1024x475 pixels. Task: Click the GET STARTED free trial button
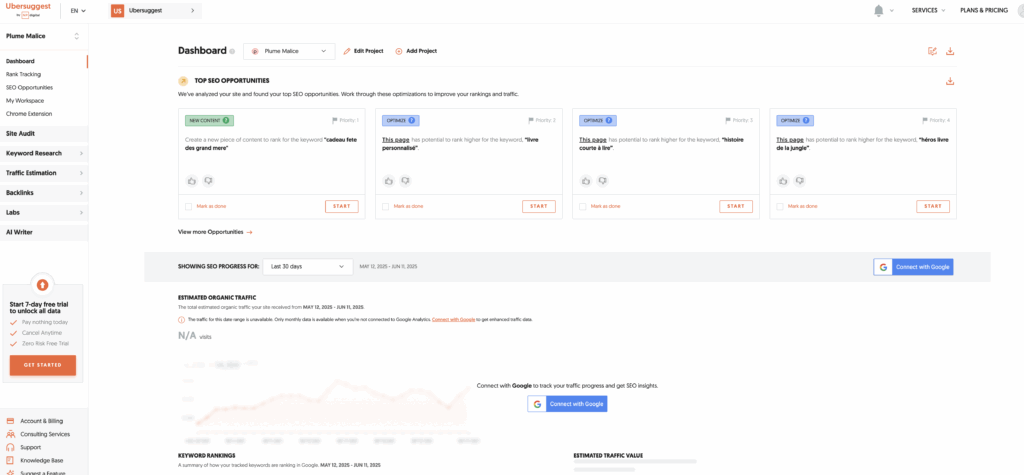[42, 365]
